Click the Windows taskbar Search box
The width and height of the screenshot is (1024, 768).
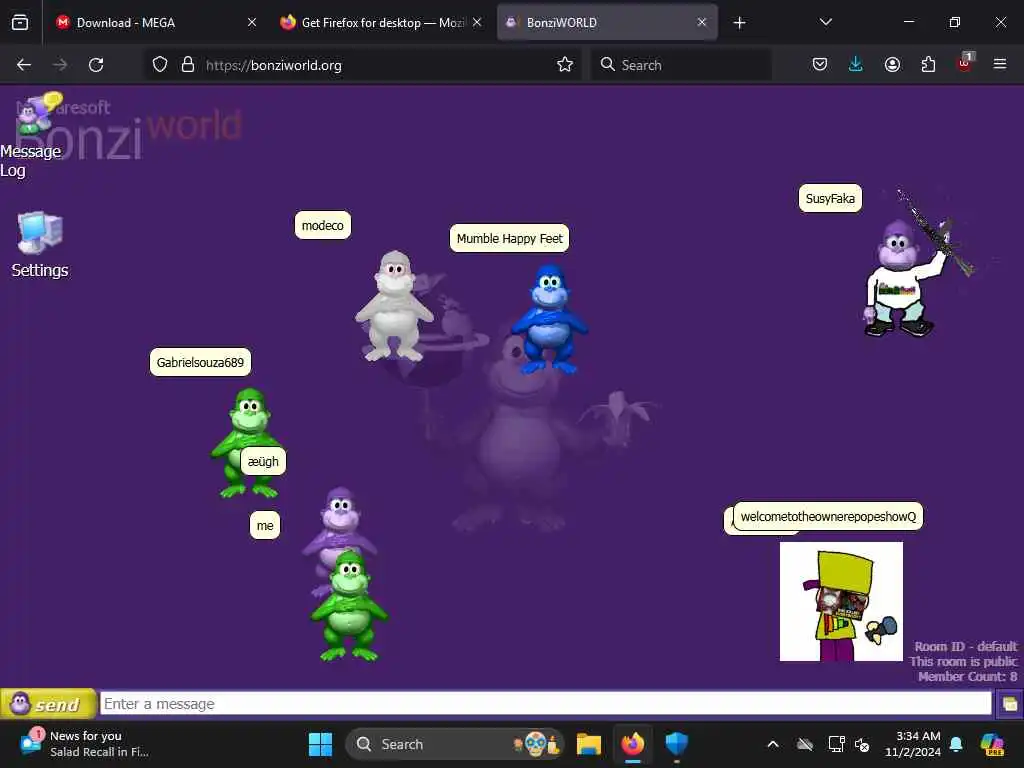(x=455, y=744)
